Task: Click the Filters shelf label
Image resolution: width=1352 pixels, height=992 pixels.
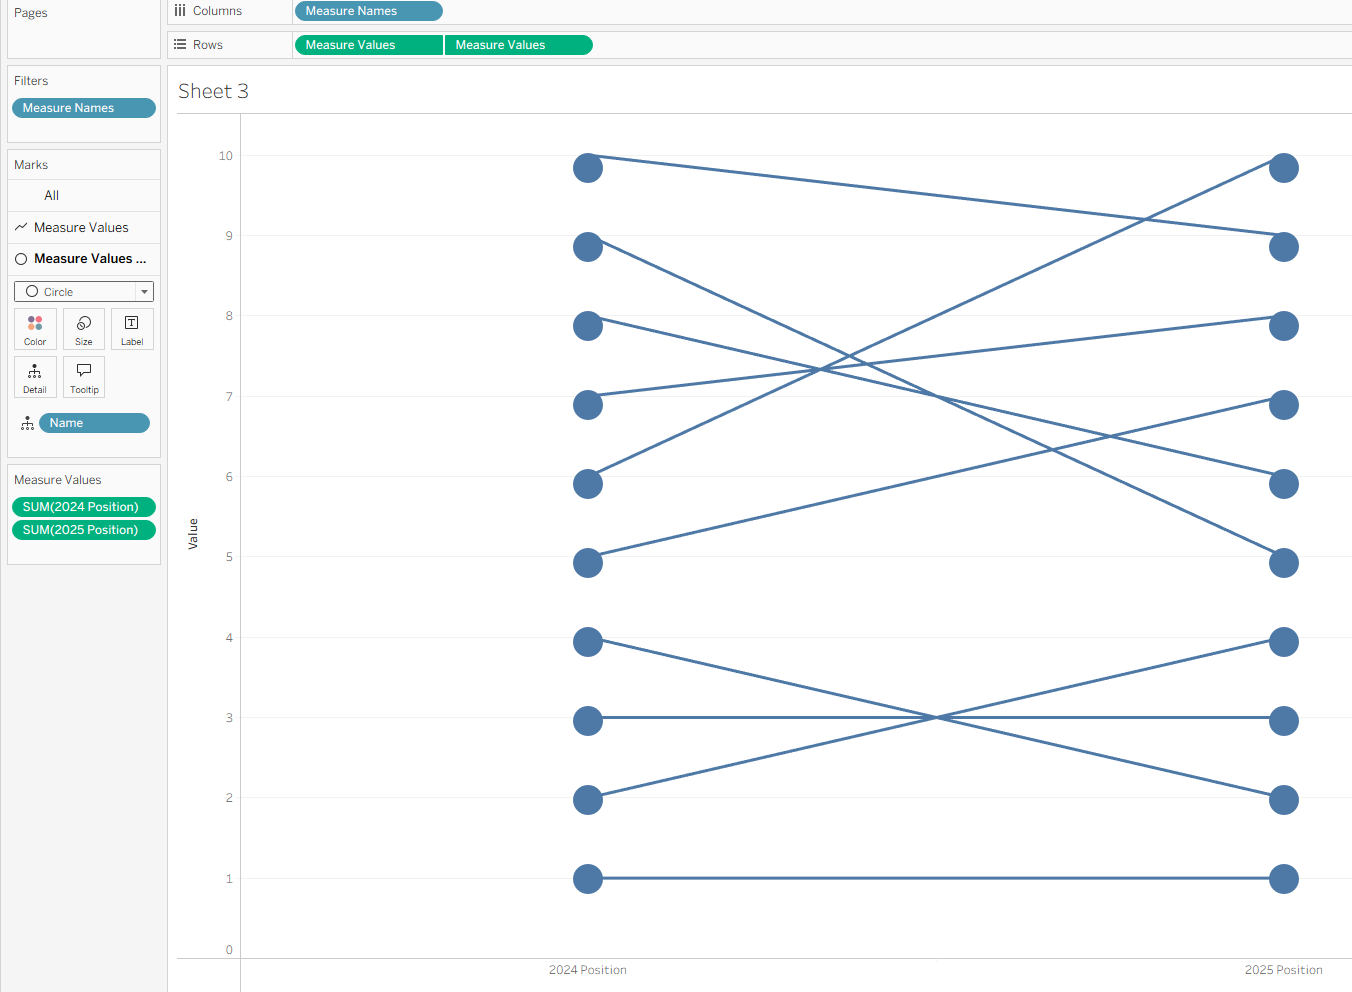Action: click(x=31, y=81)
